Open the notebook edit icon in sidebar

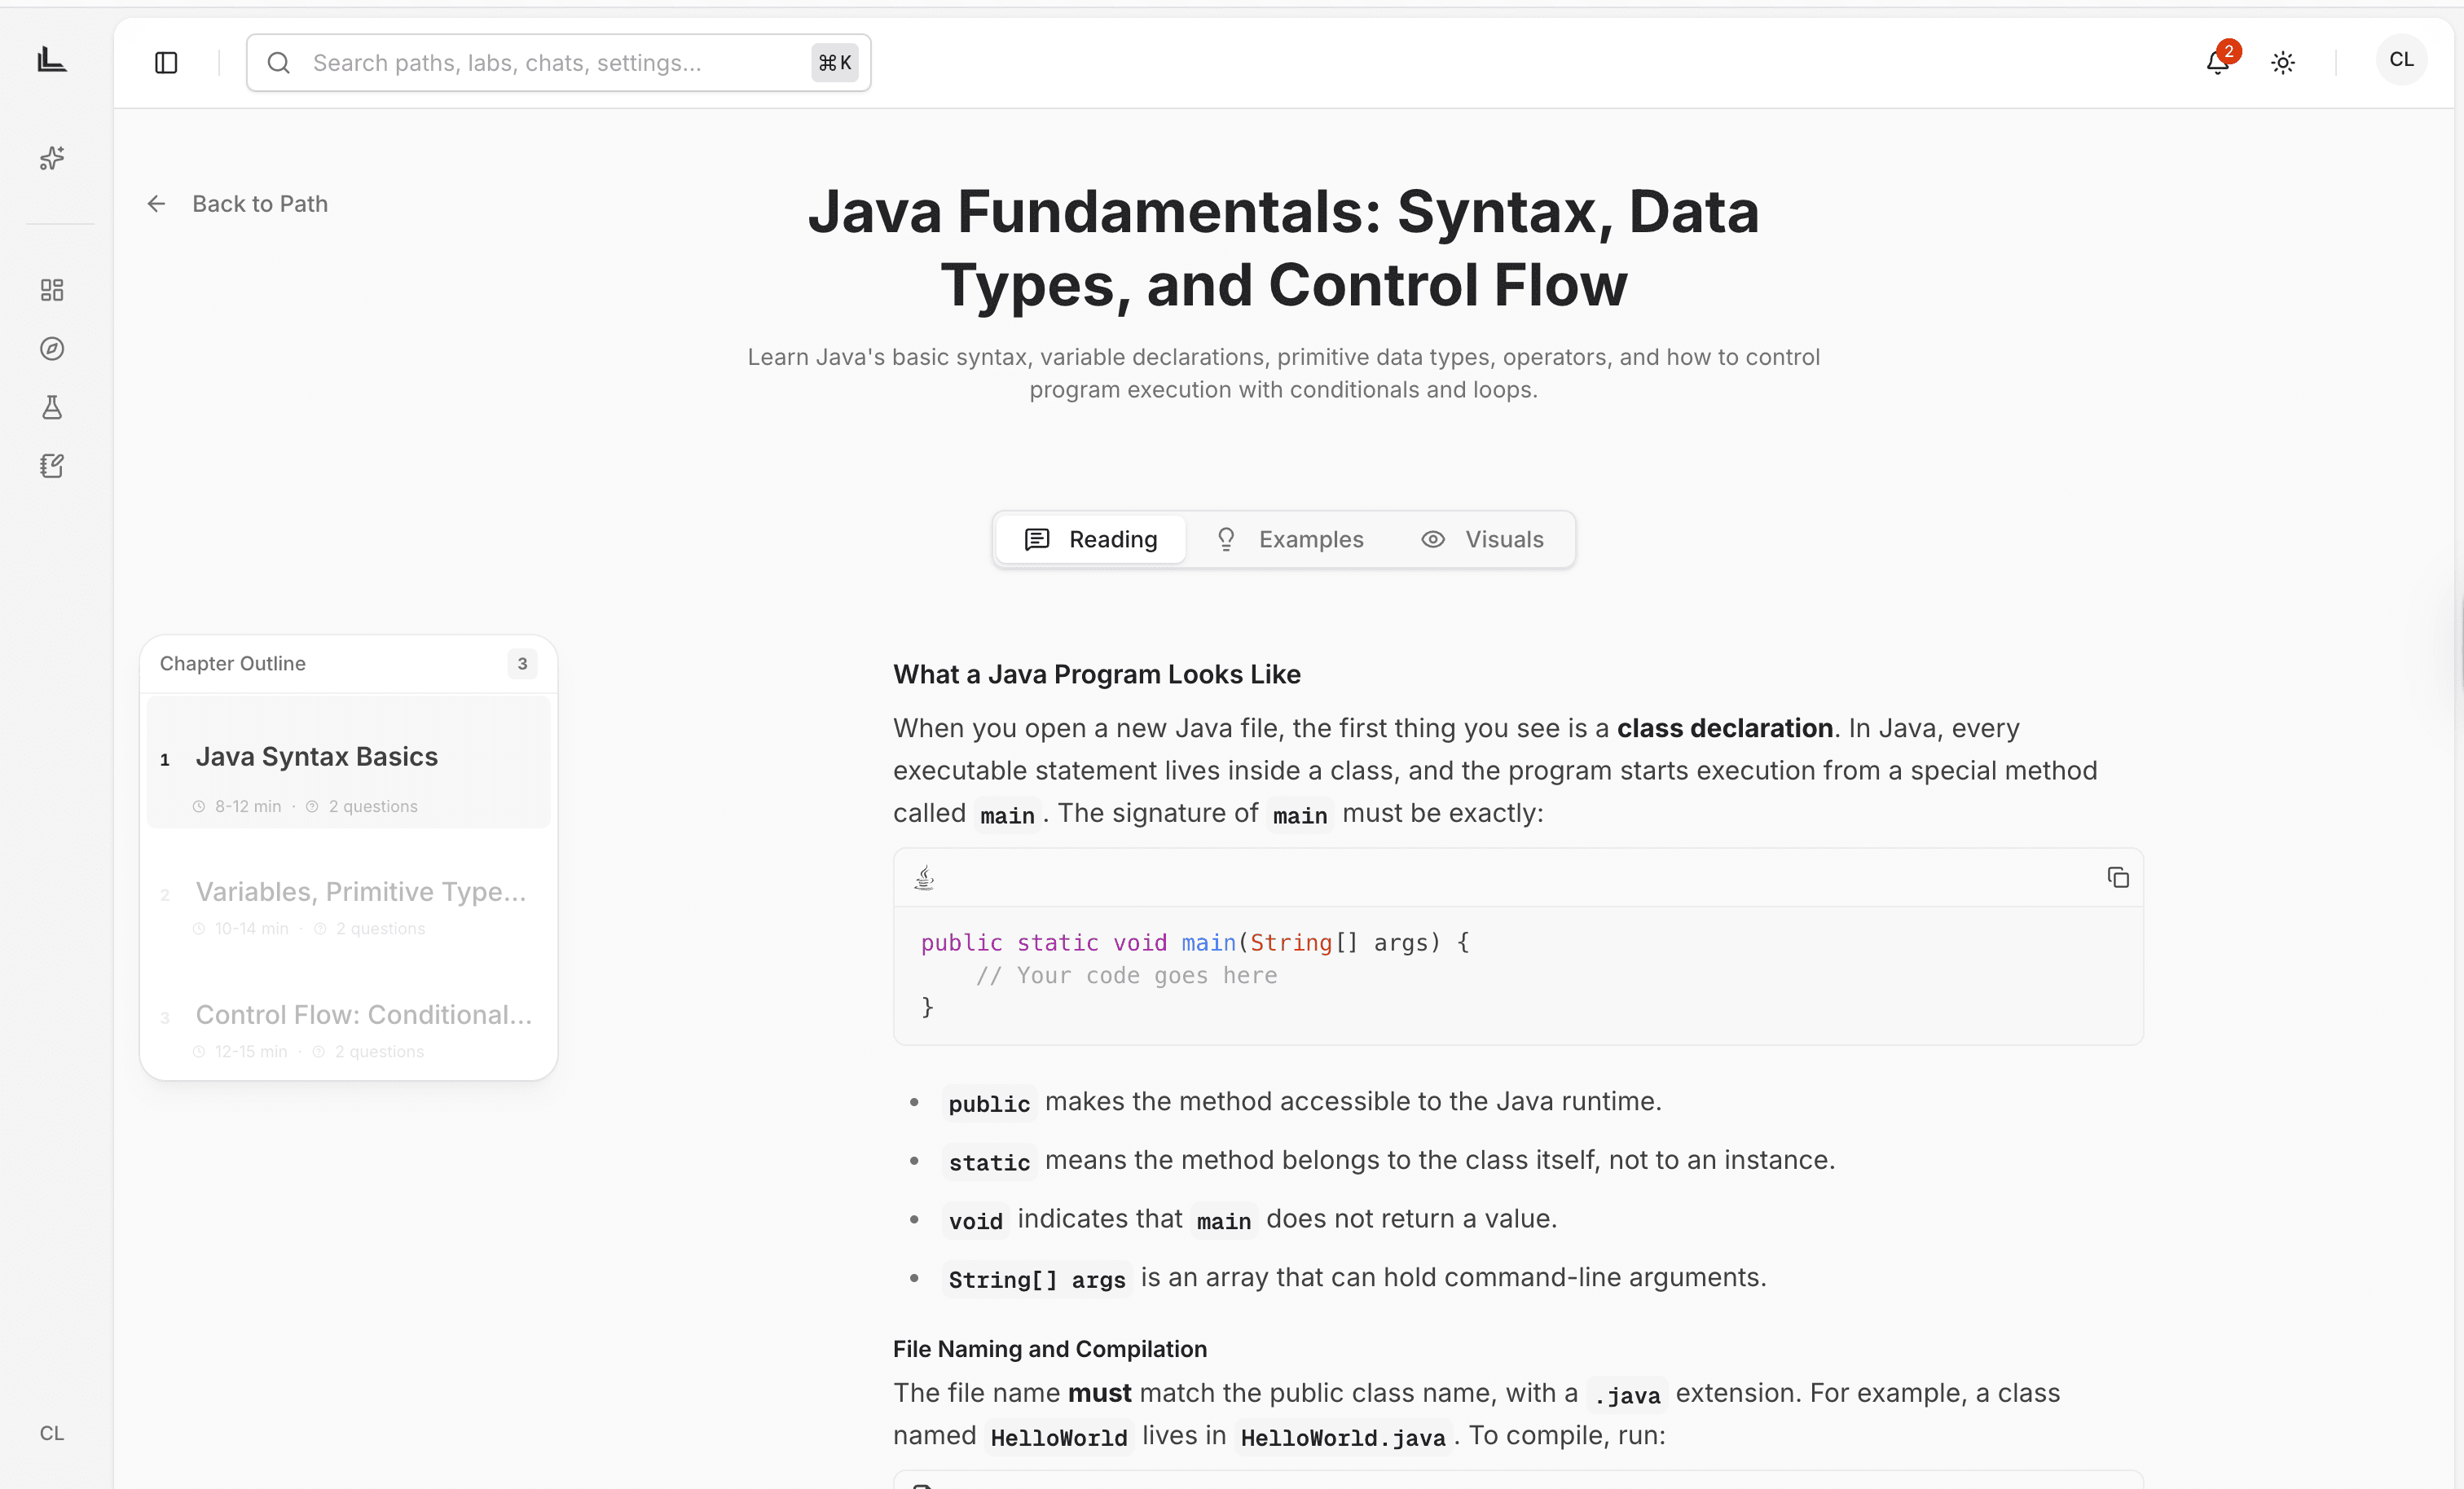click(52, 466)
